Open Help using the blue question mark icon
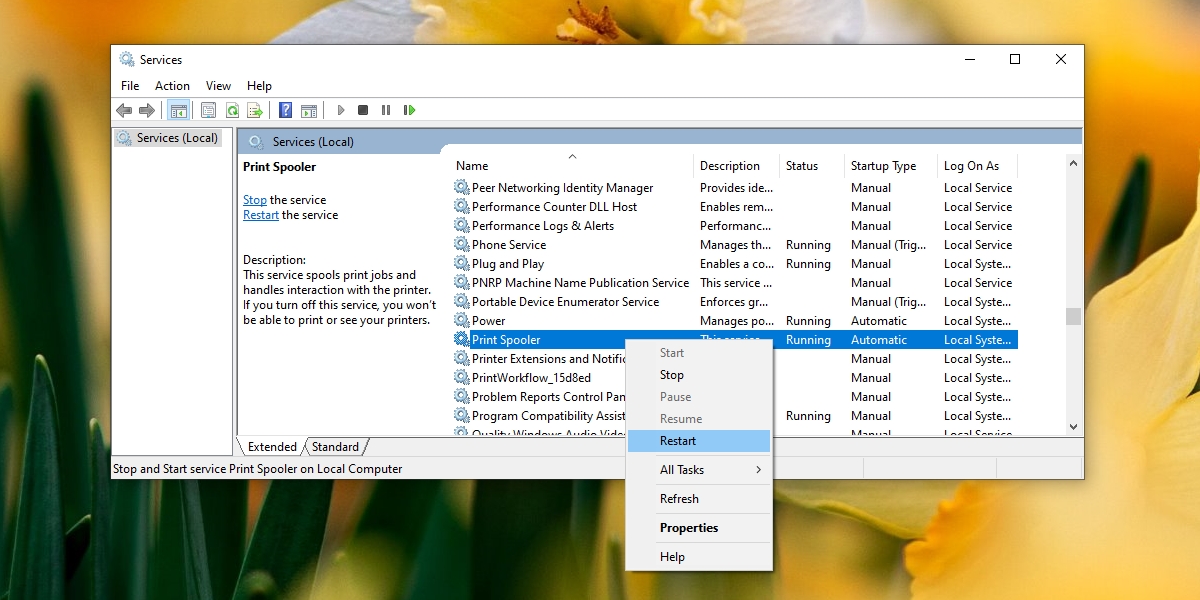1200x600 pixels. [285, 110]
